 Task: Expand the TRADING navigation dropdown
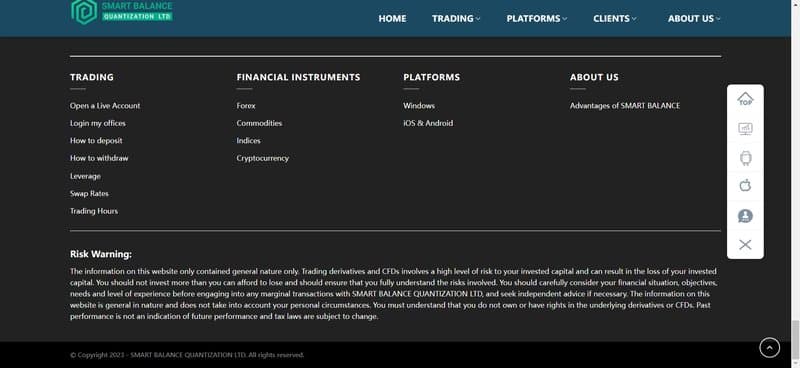(456, 18)
